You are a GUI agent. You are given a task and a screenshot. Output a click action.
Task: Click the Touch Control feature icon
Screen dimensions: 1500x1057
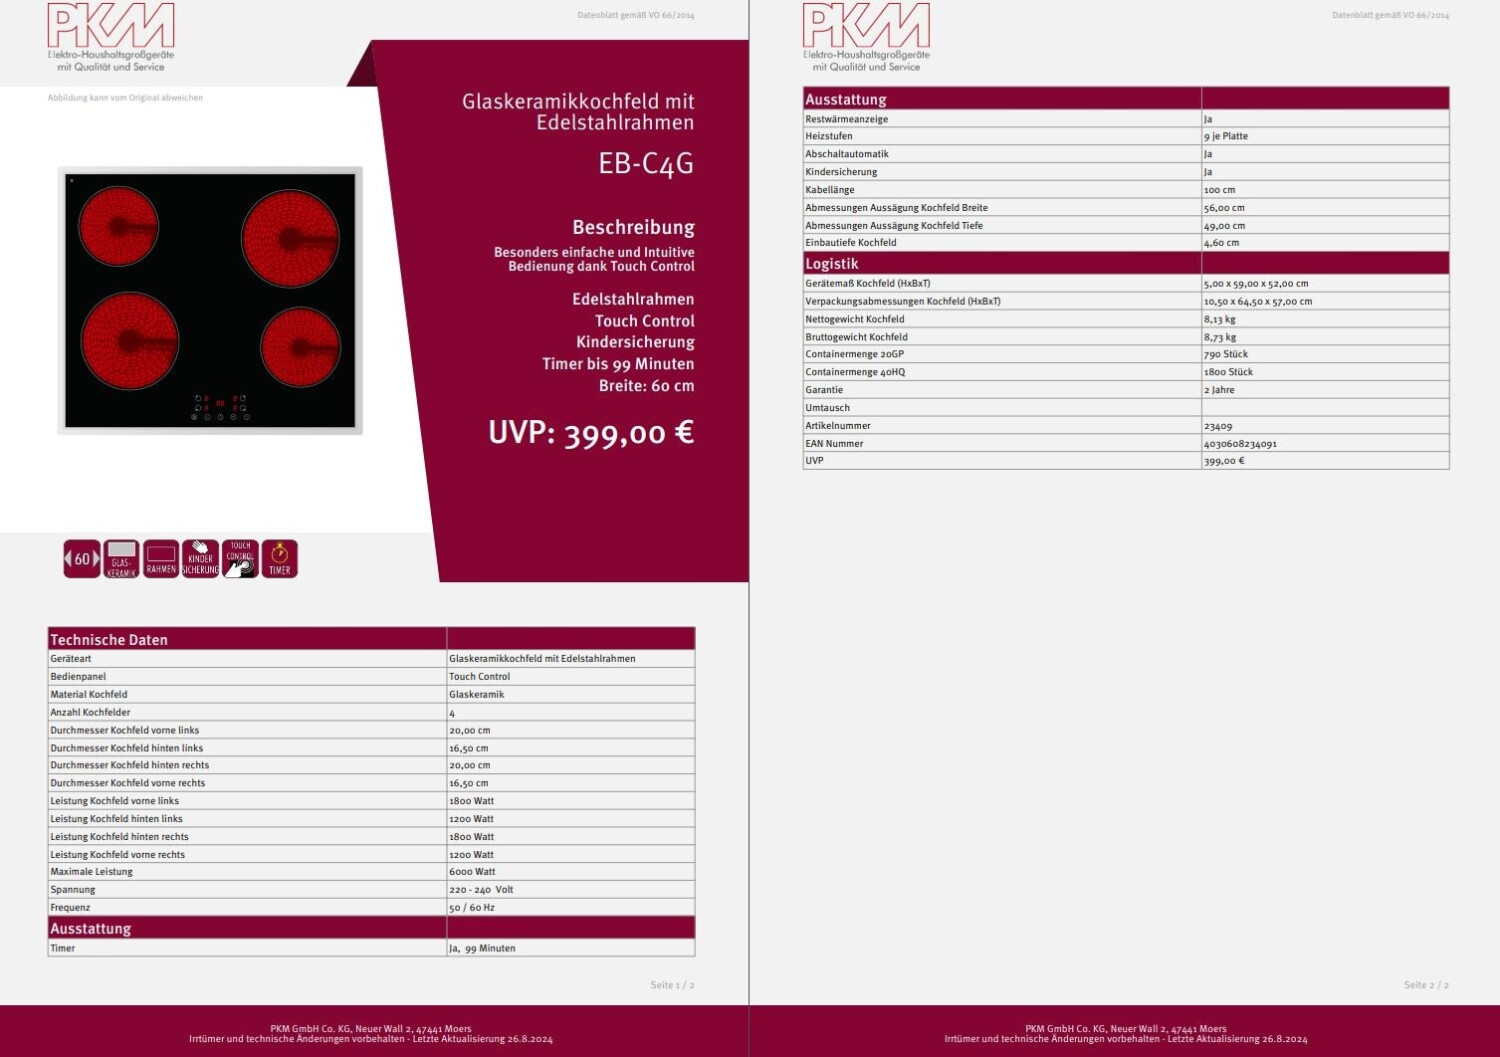(240, 559)
